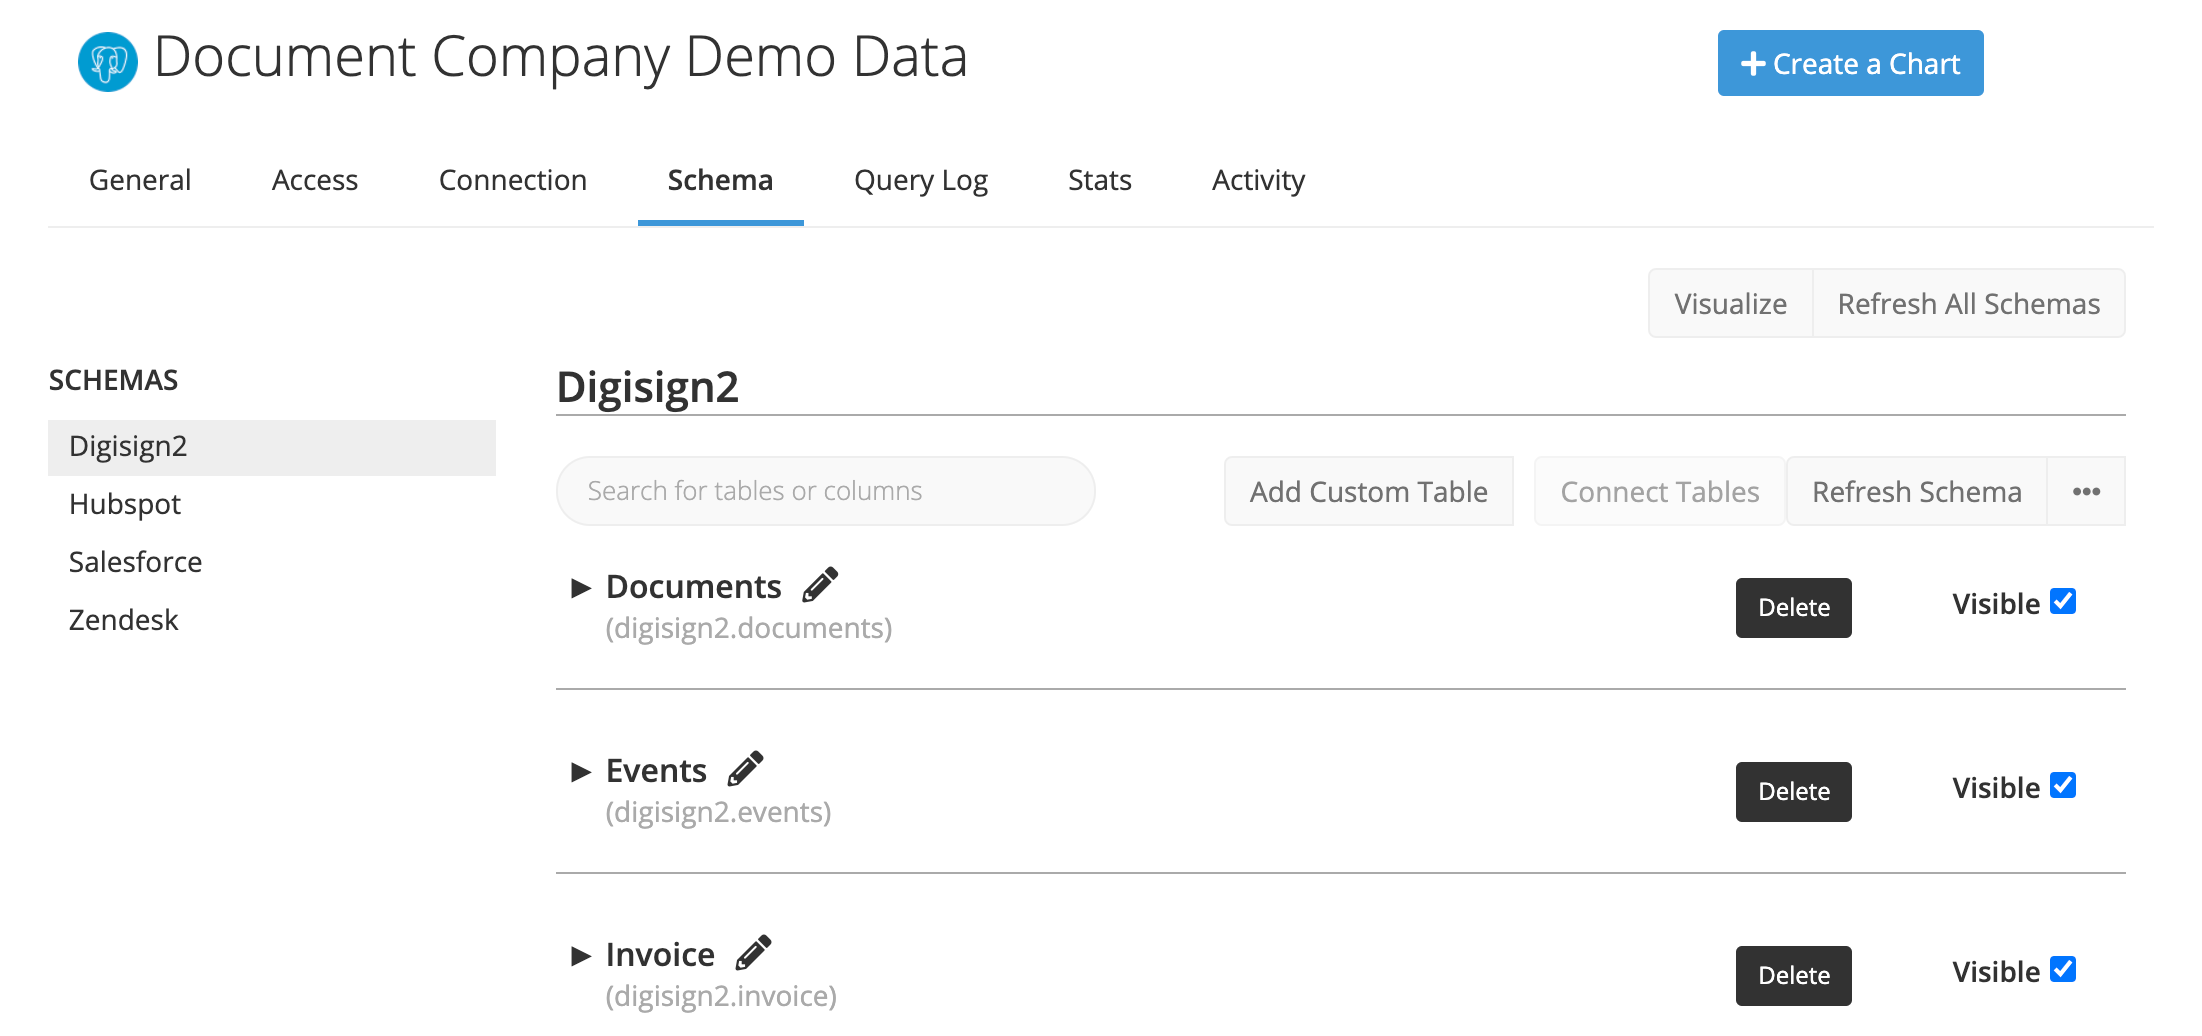Select the Hubspot schema
2202x1036 pixels.
click(125, 504)
